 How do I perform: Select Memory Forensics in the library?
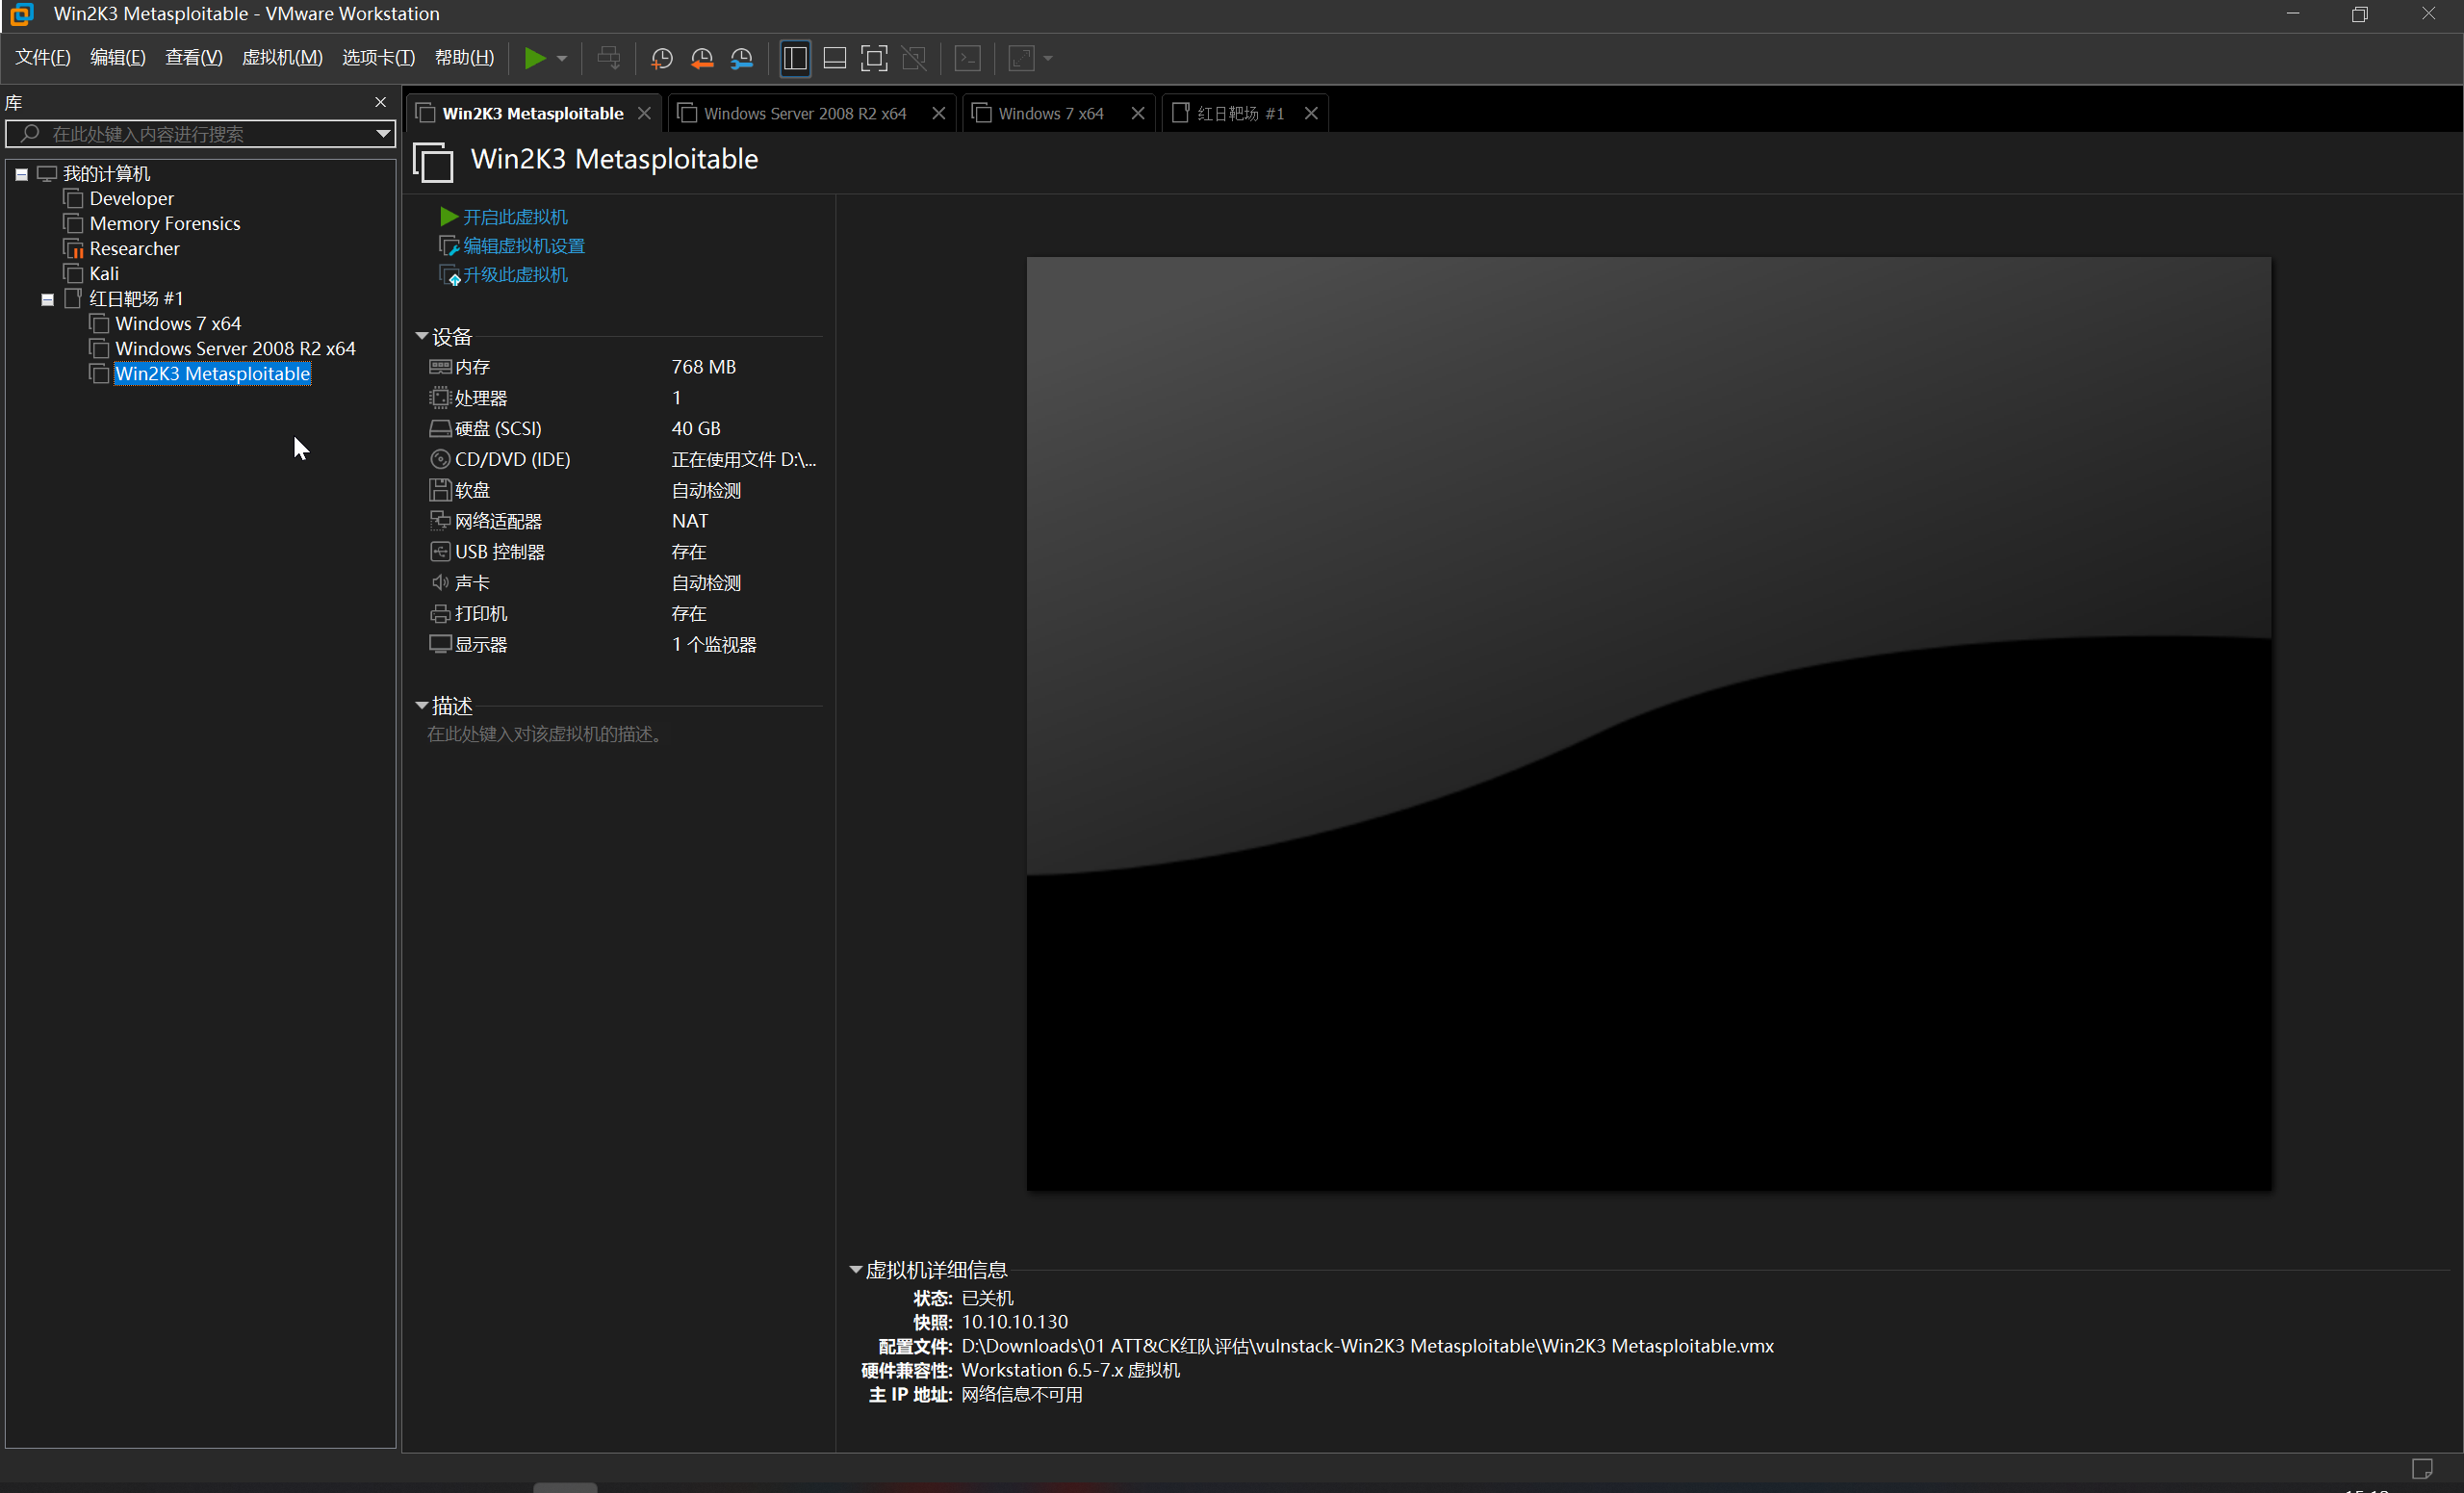click(x=164, y=224)
